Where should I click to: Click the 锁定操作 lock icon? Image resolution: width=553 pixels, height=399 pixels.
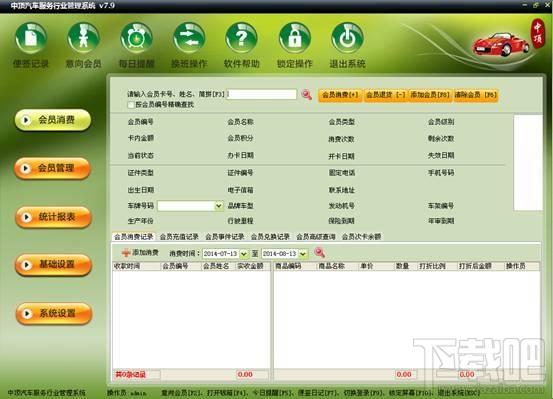[x=294, y=38]
